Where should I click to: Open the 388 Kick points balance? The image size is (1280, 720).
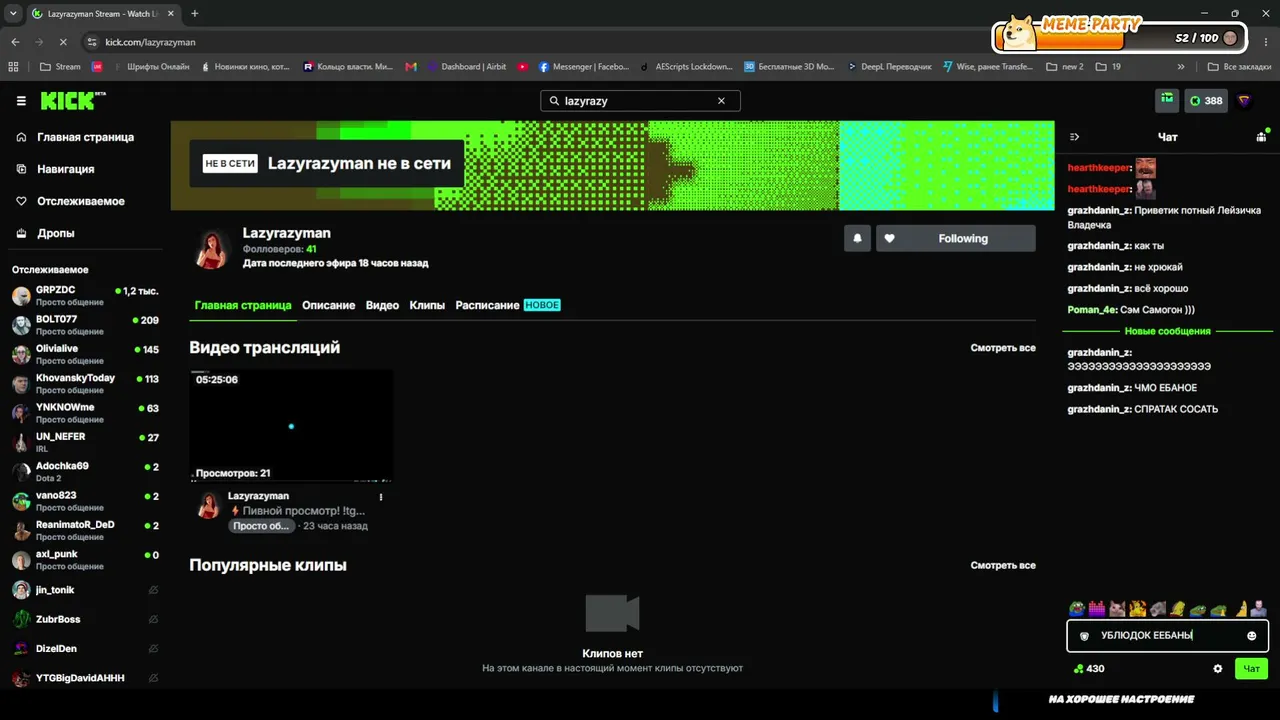click(x=1206, y=101)
